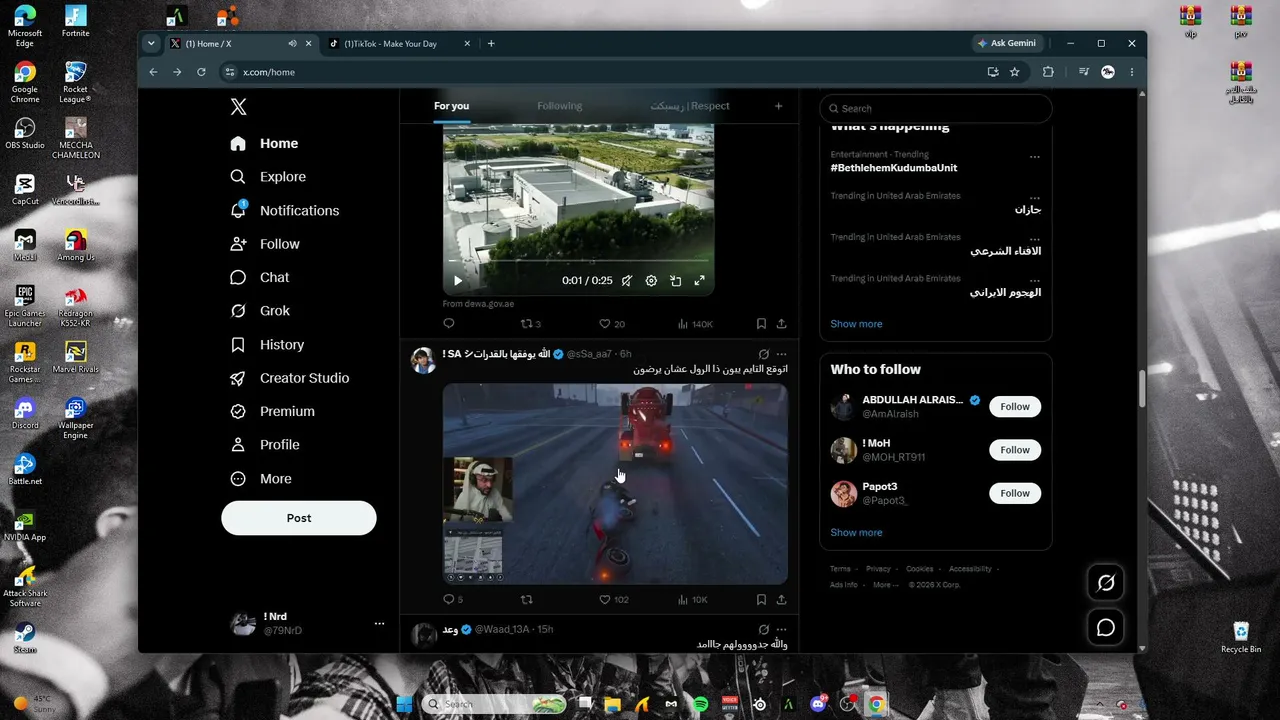Expand the DEWA video to fullscreen

(x=699, y=281)
